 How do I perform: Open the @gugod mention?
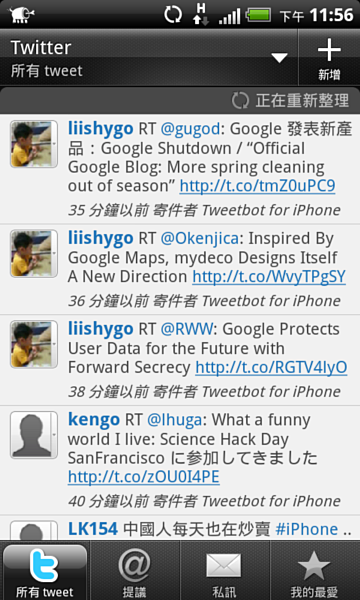[190, 130]
